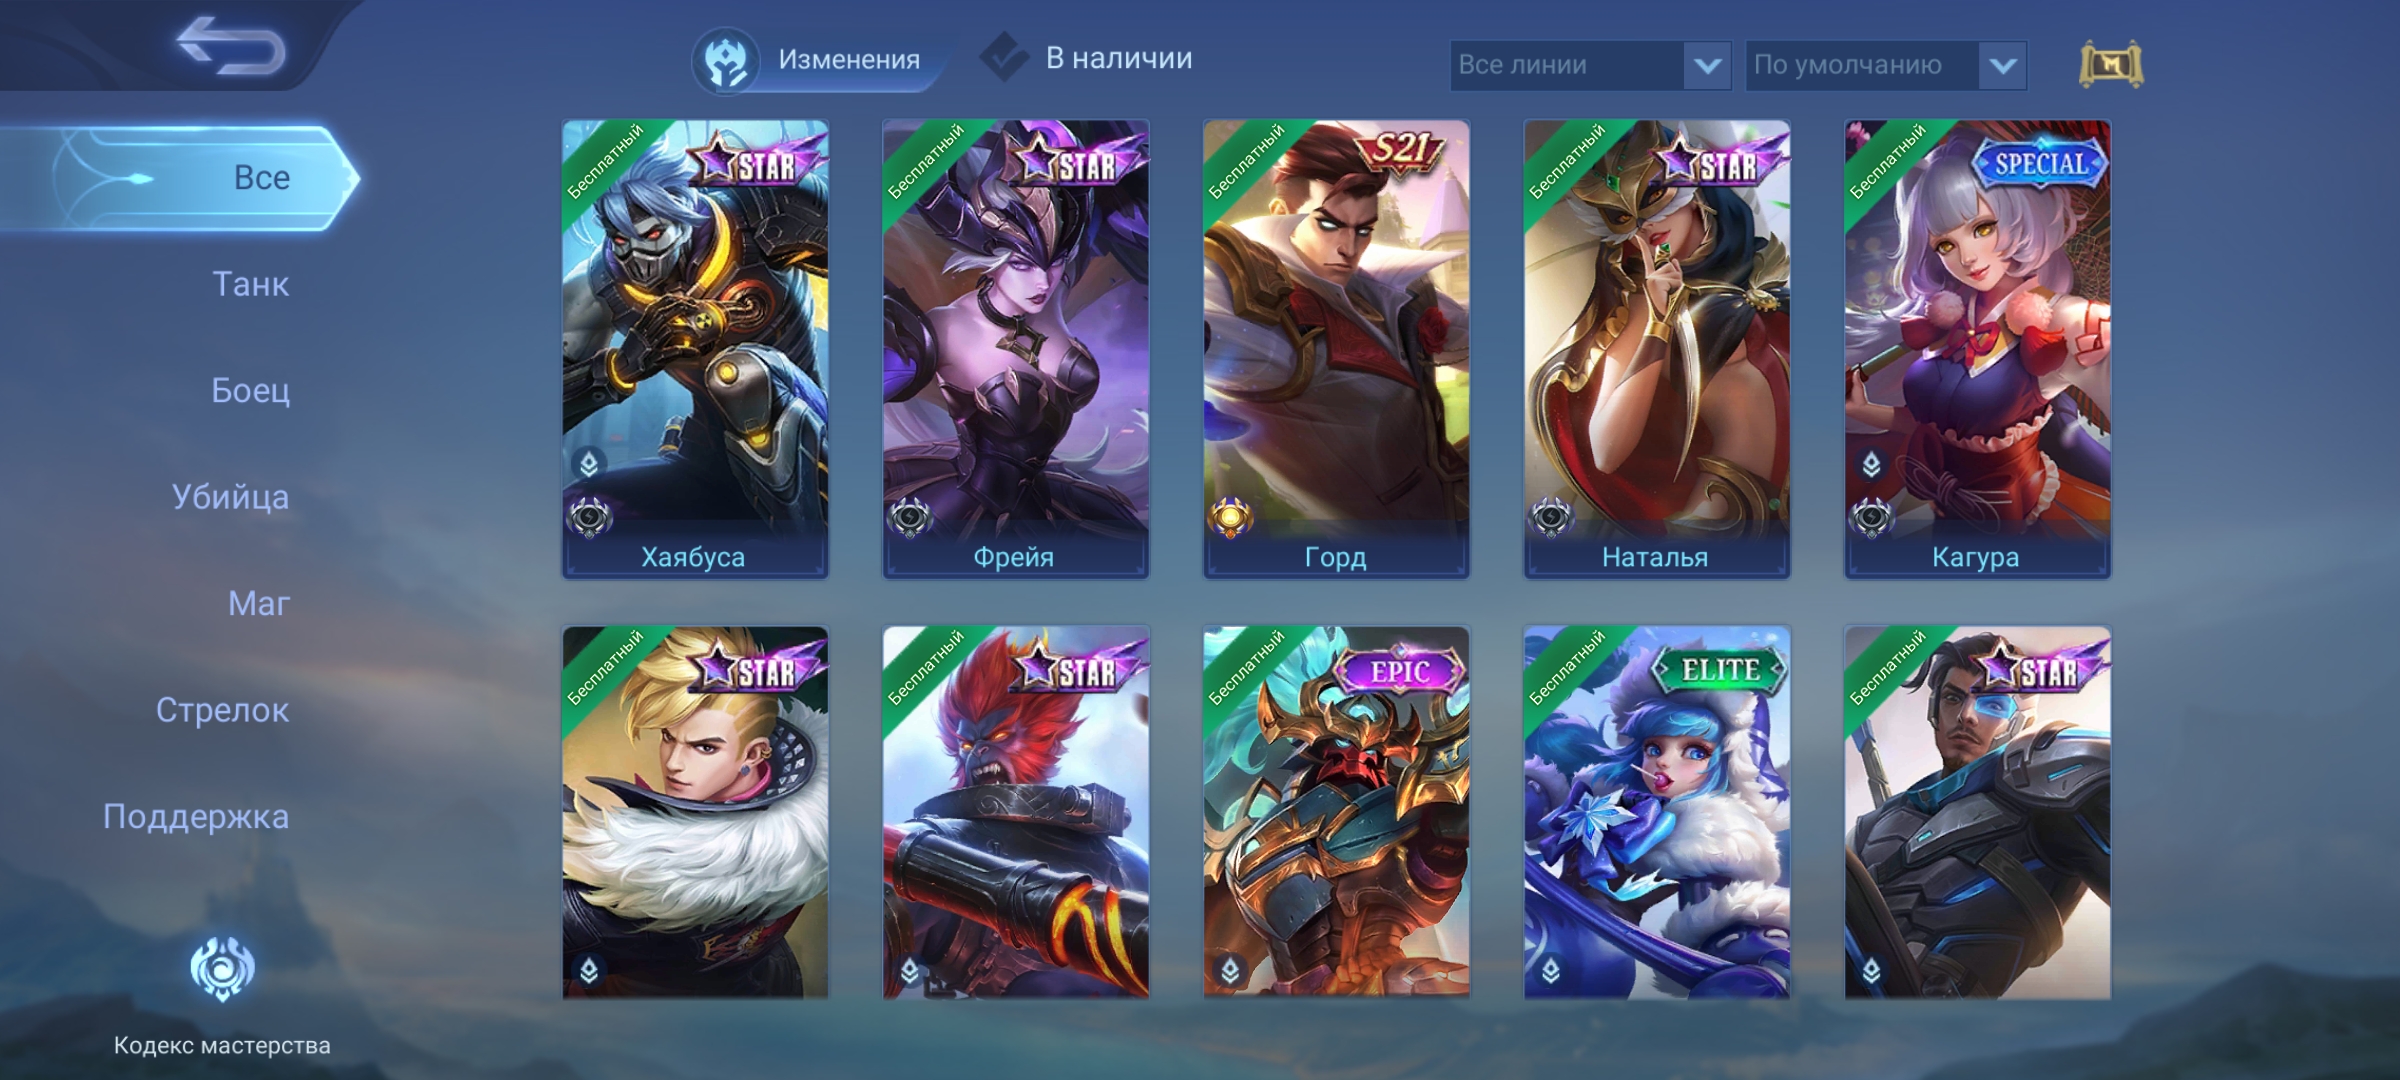Image resolution: width=2400 pixels, height=1080 pixels.
Task: Open the Поддержка role filter
Action: [x=196, y=817]
